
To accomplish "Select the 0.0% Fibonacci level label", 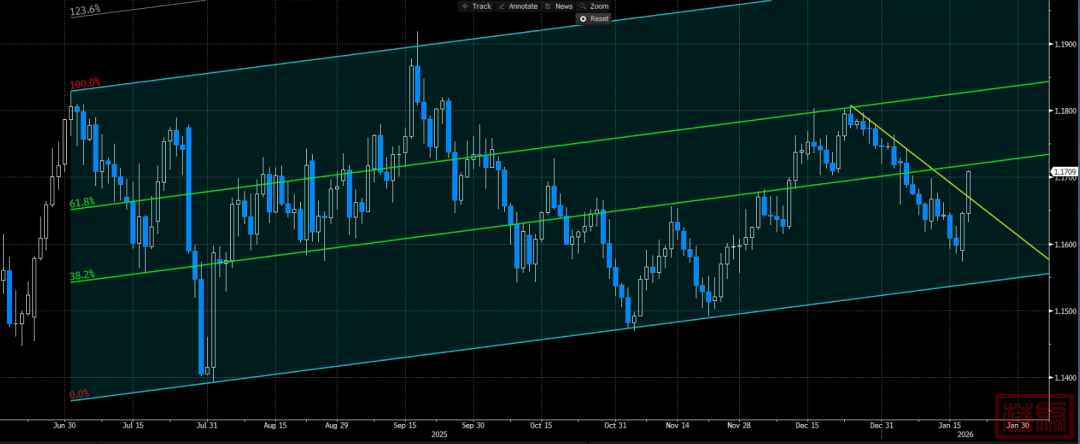I will (80, 394).
